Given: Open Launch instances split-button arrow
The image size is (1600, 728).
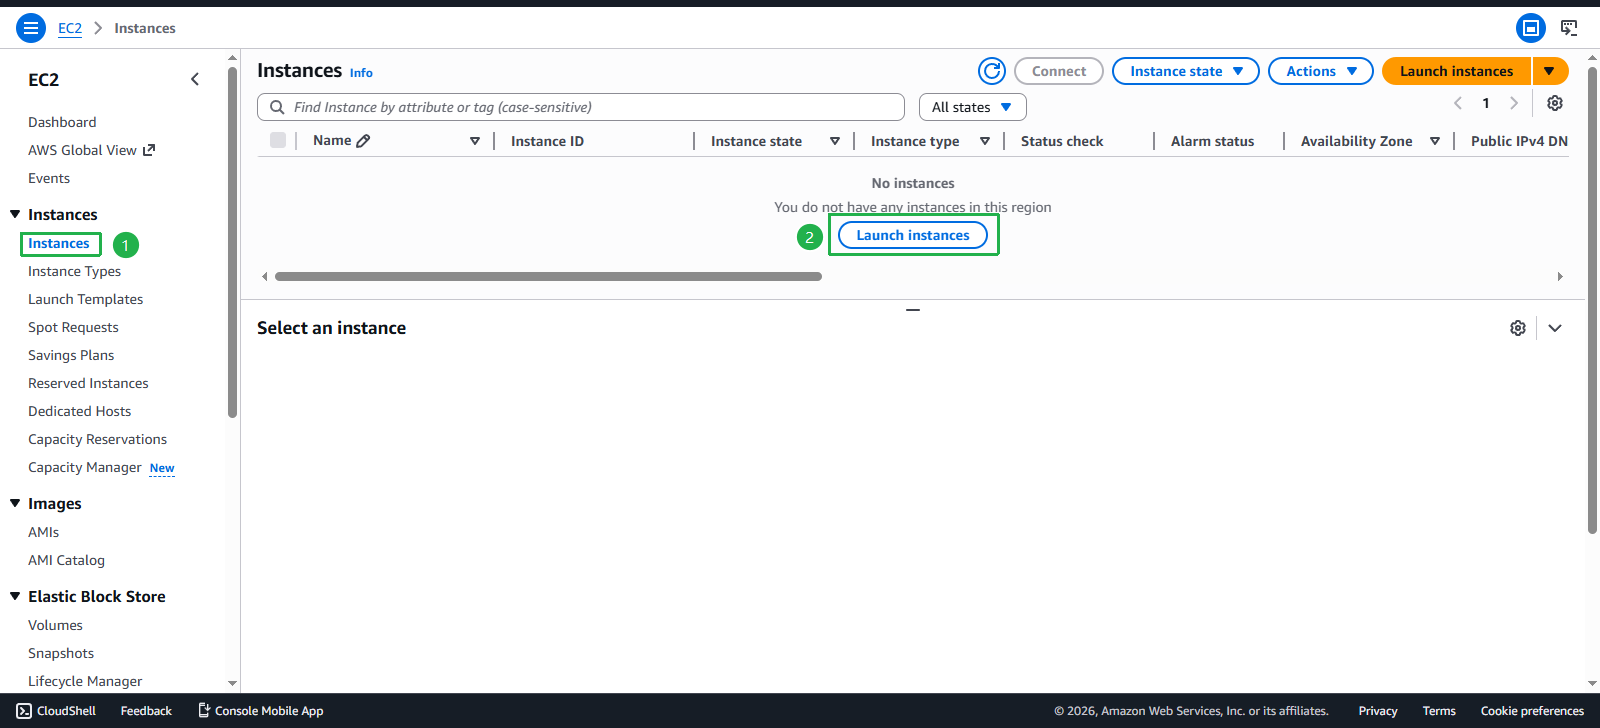Looking at the screenshot, I should point(1549,71).
